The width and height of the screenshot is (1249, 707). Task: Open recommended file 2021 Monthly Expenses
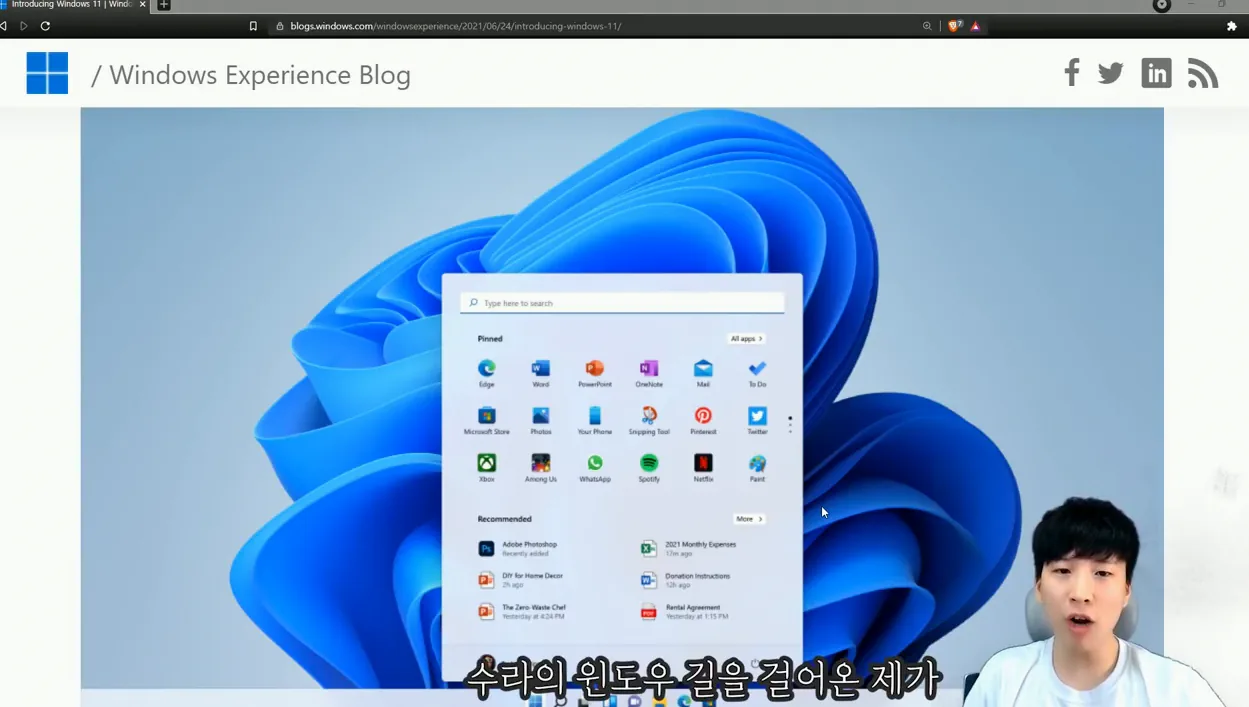click(x=689, y=548)
